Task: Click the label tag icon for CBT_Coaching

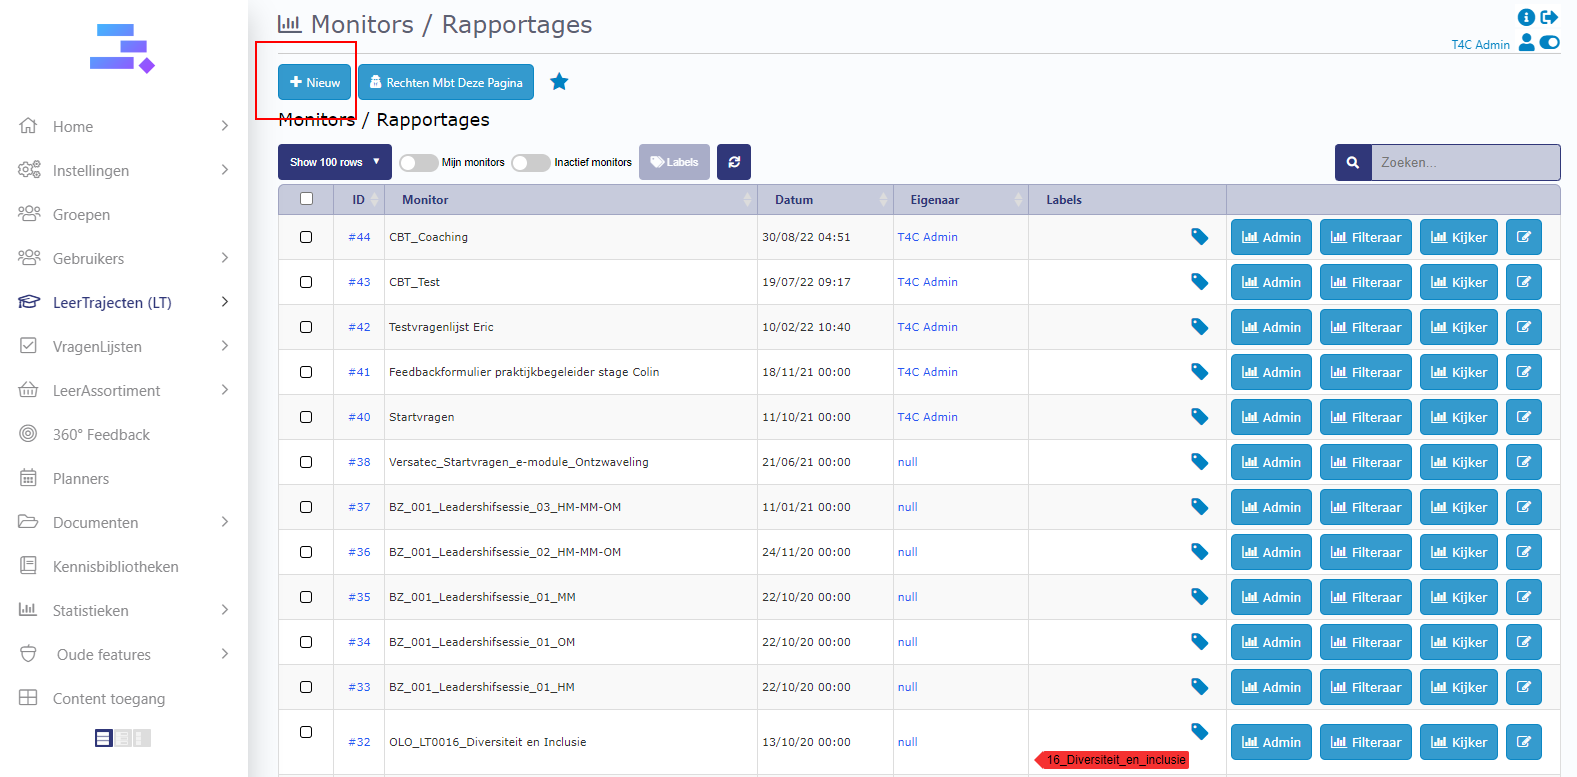Action: click(x=1199, y=237)
